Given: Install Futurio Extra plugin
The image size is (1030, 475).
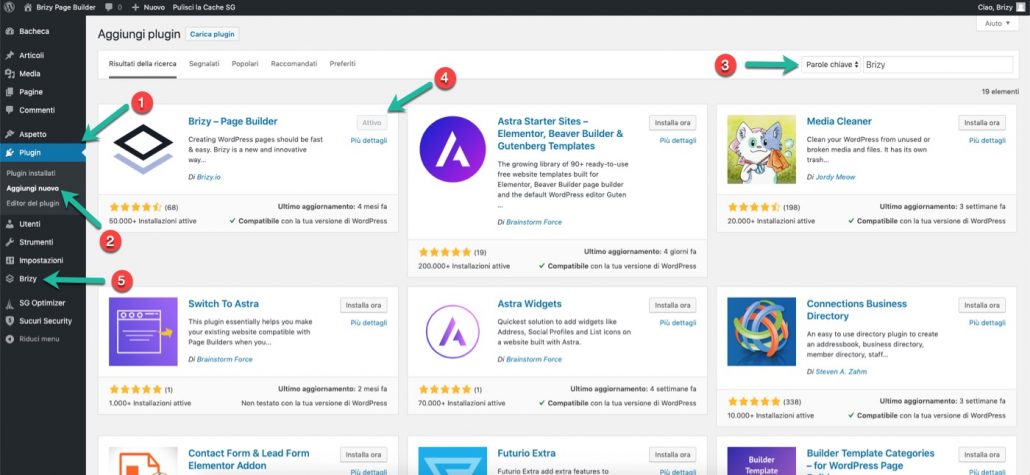Looking at the screenshot, I should click(x=673, y=454).
